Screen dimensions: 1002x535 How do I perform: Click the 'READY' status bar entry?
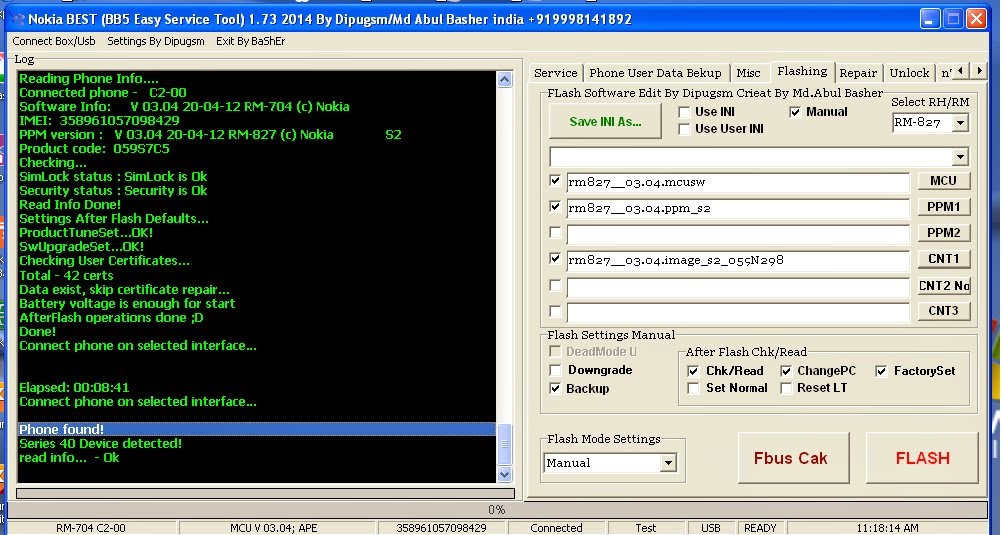click(760, 528)
